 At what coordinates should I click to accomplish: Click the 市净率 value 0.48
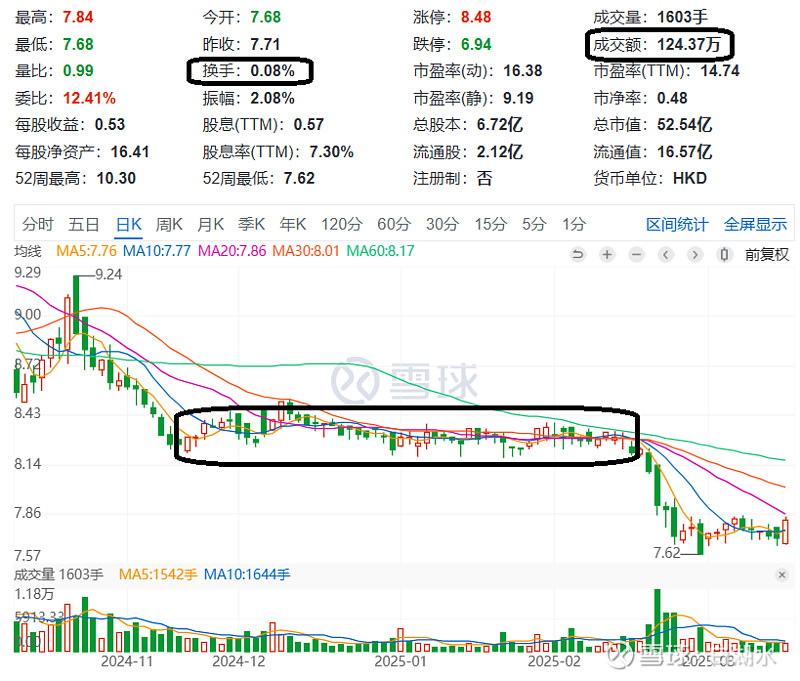[x=672, y=98]
